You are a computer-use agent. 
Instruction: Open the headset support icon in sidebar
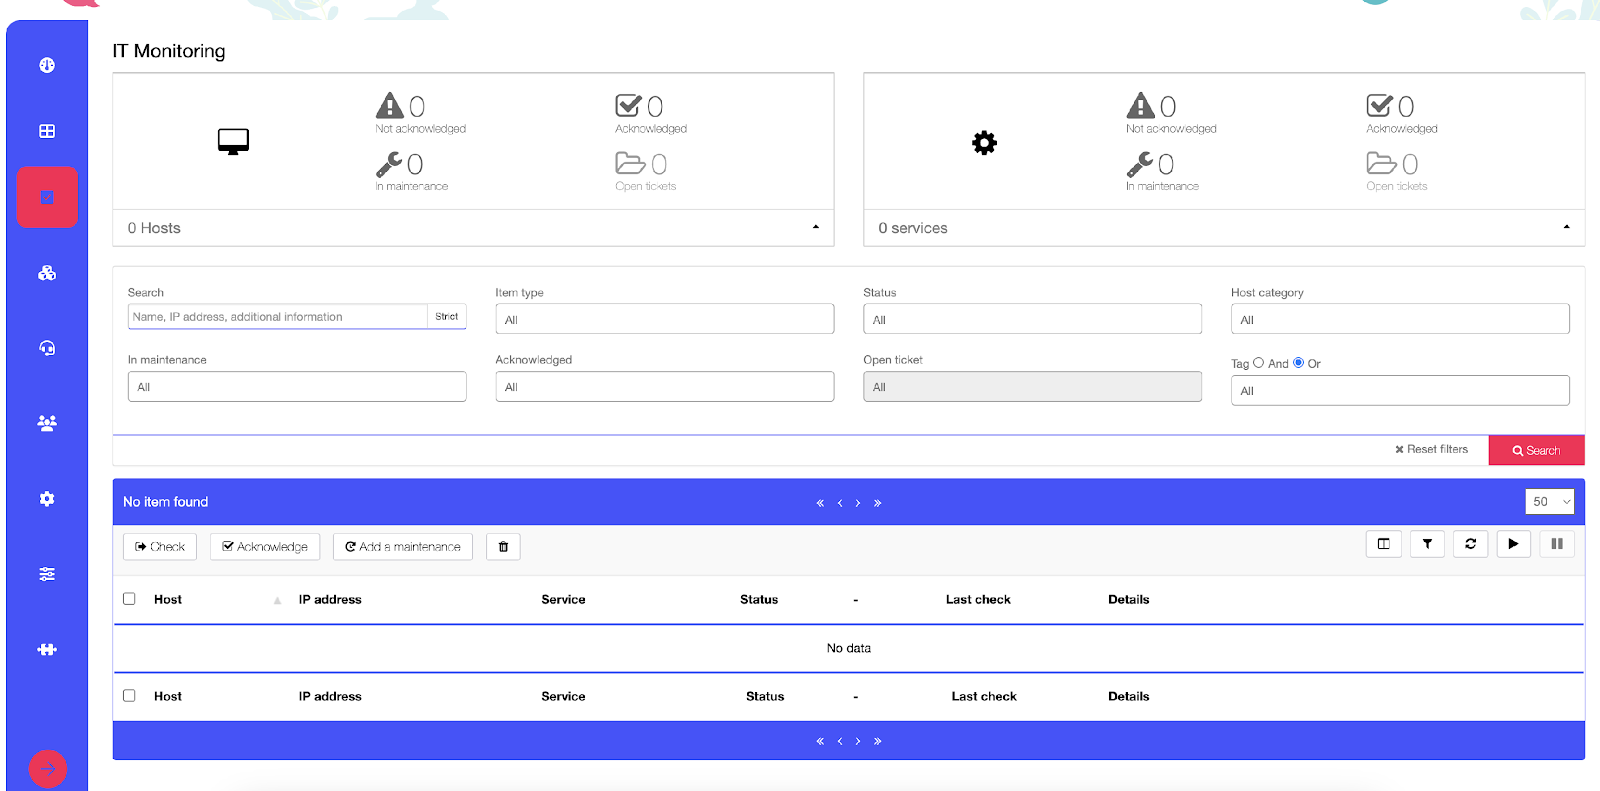pos(47,348)
